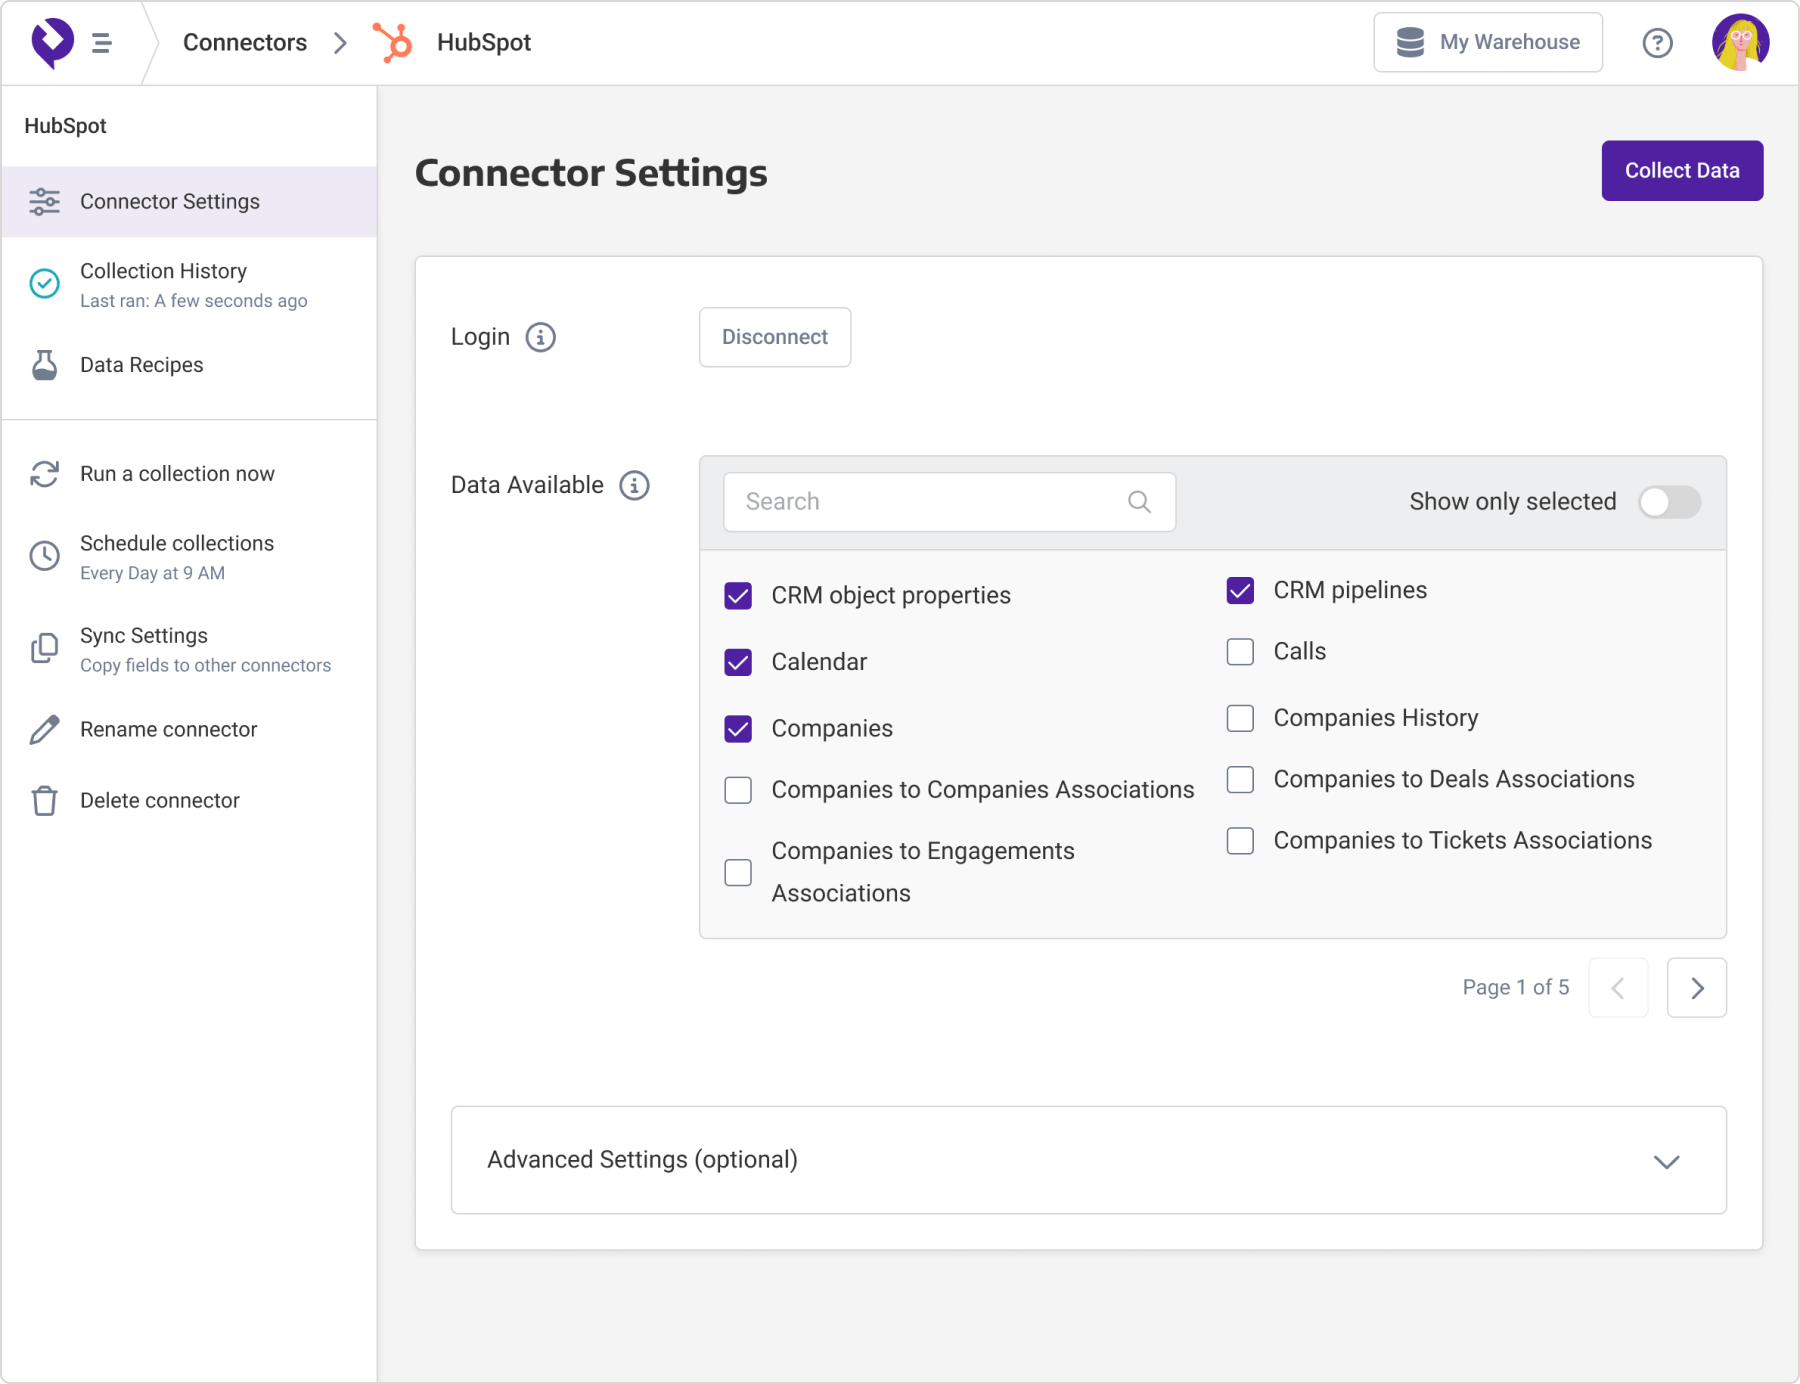Image resolution: width=1800 pixels, height=1384 pixels.
Task: Click the Connector Settings sliders icon
Action: pos(44,202)
